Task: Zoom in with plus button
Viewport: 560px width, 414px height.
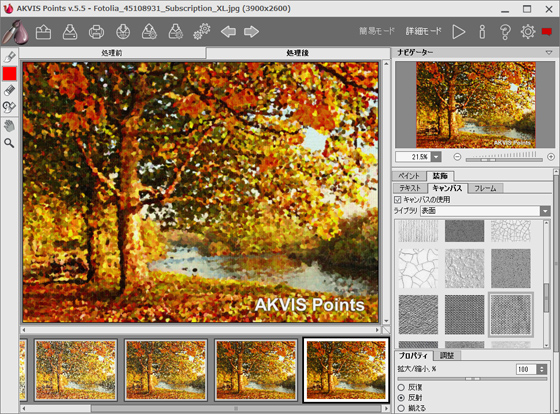Action: pos(551,157)
